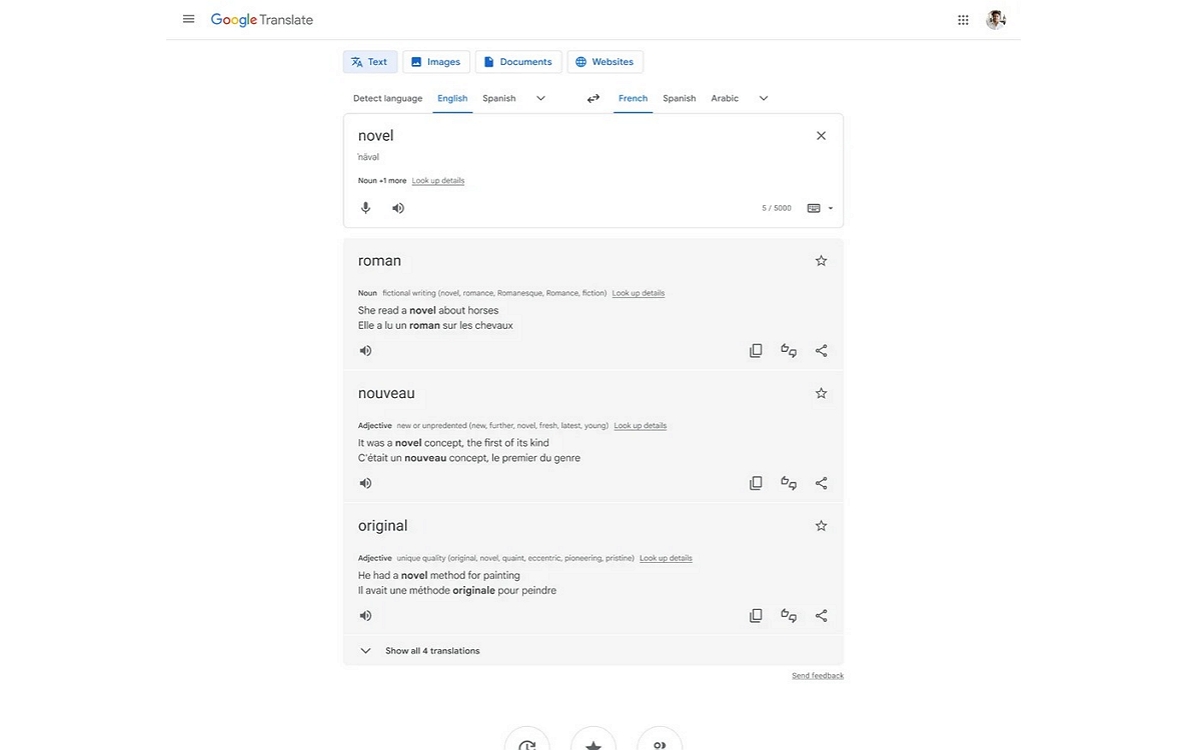Screen dimensions: 1200x750
Task: Listen to pronunciation of the source text
Action: 398,208
